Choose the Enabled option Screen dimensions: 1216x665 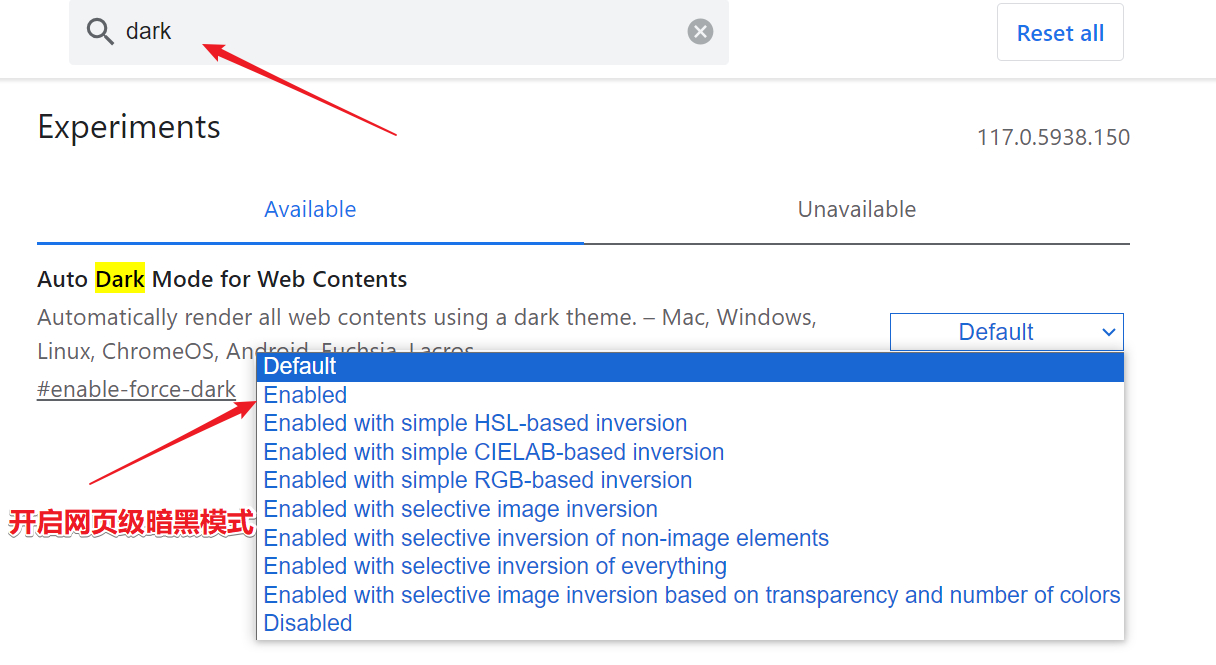(690, 395)
